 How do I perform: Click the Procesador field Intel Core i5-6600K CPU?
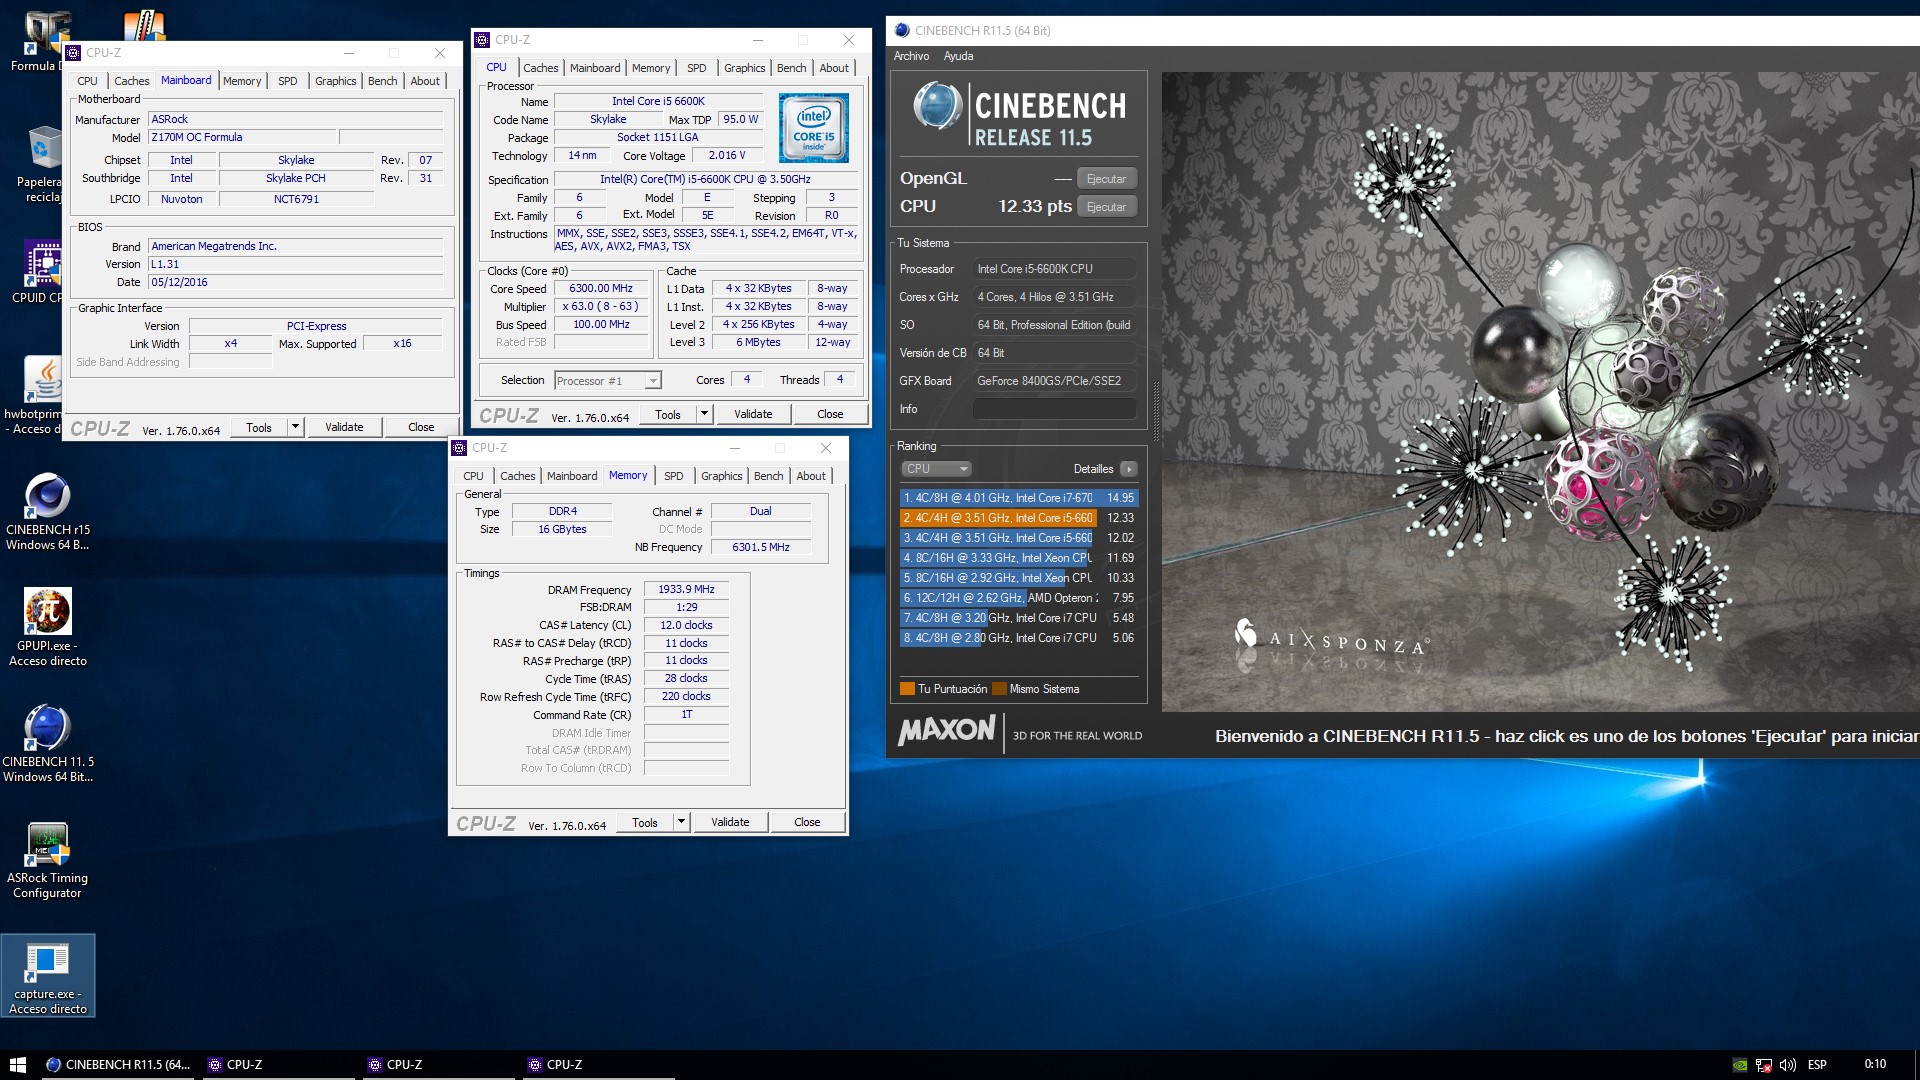point(1055,269)
